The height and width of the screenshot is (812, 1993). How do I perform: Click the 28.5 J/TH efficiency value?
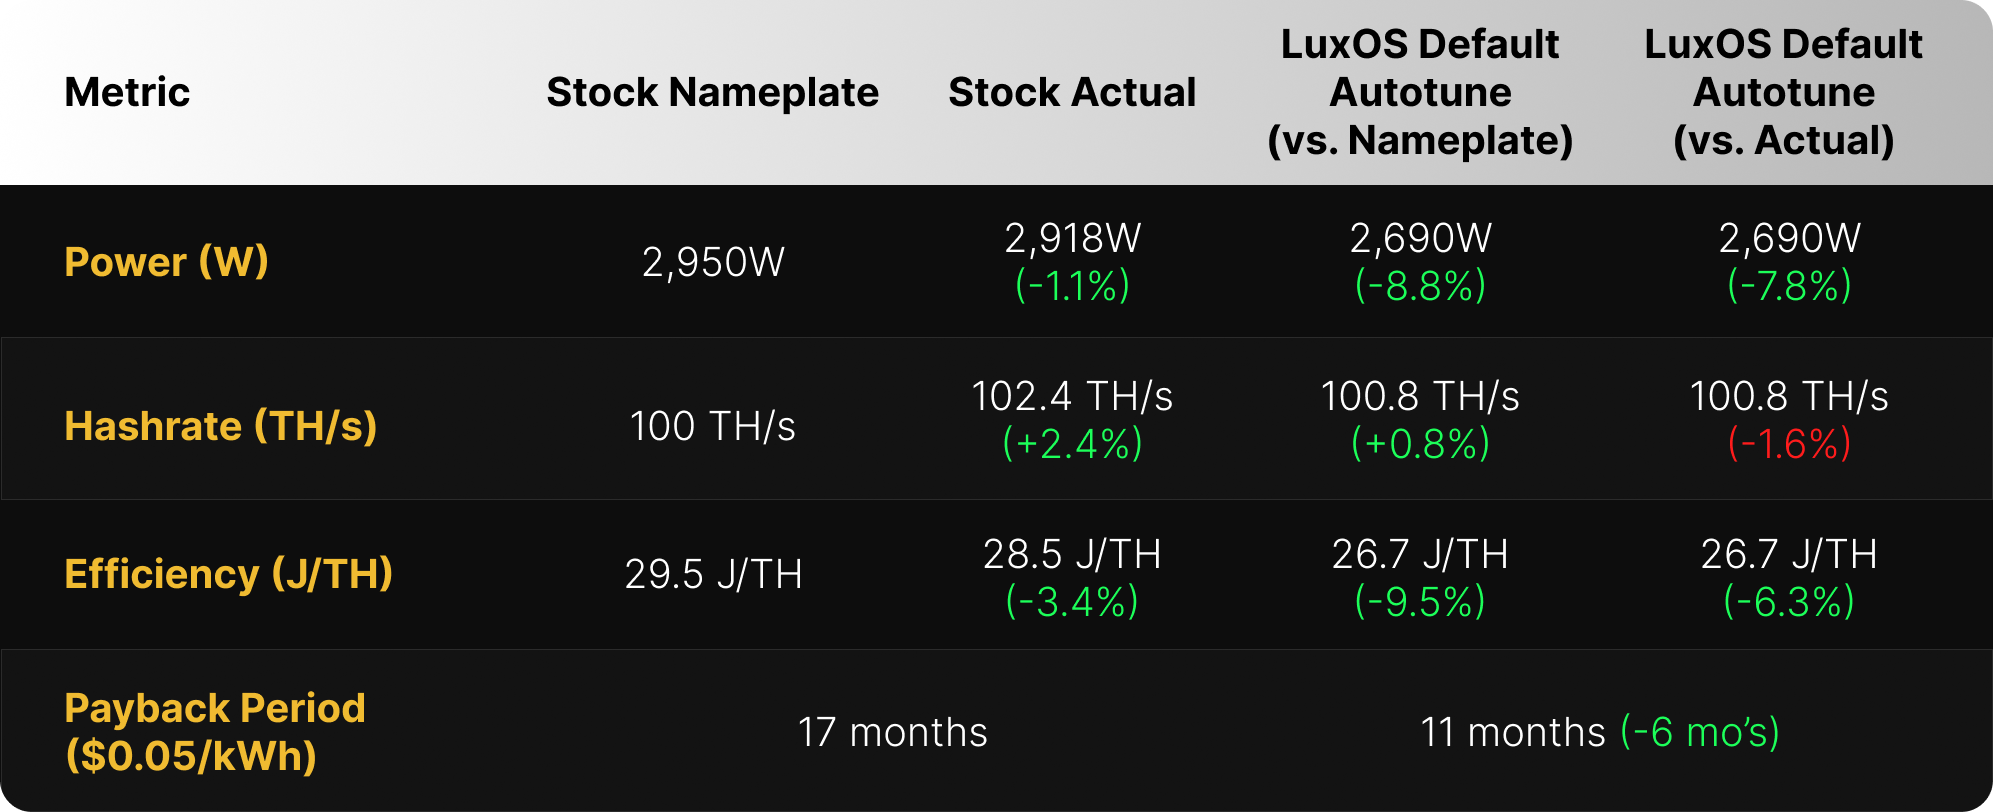(1072, 554)
